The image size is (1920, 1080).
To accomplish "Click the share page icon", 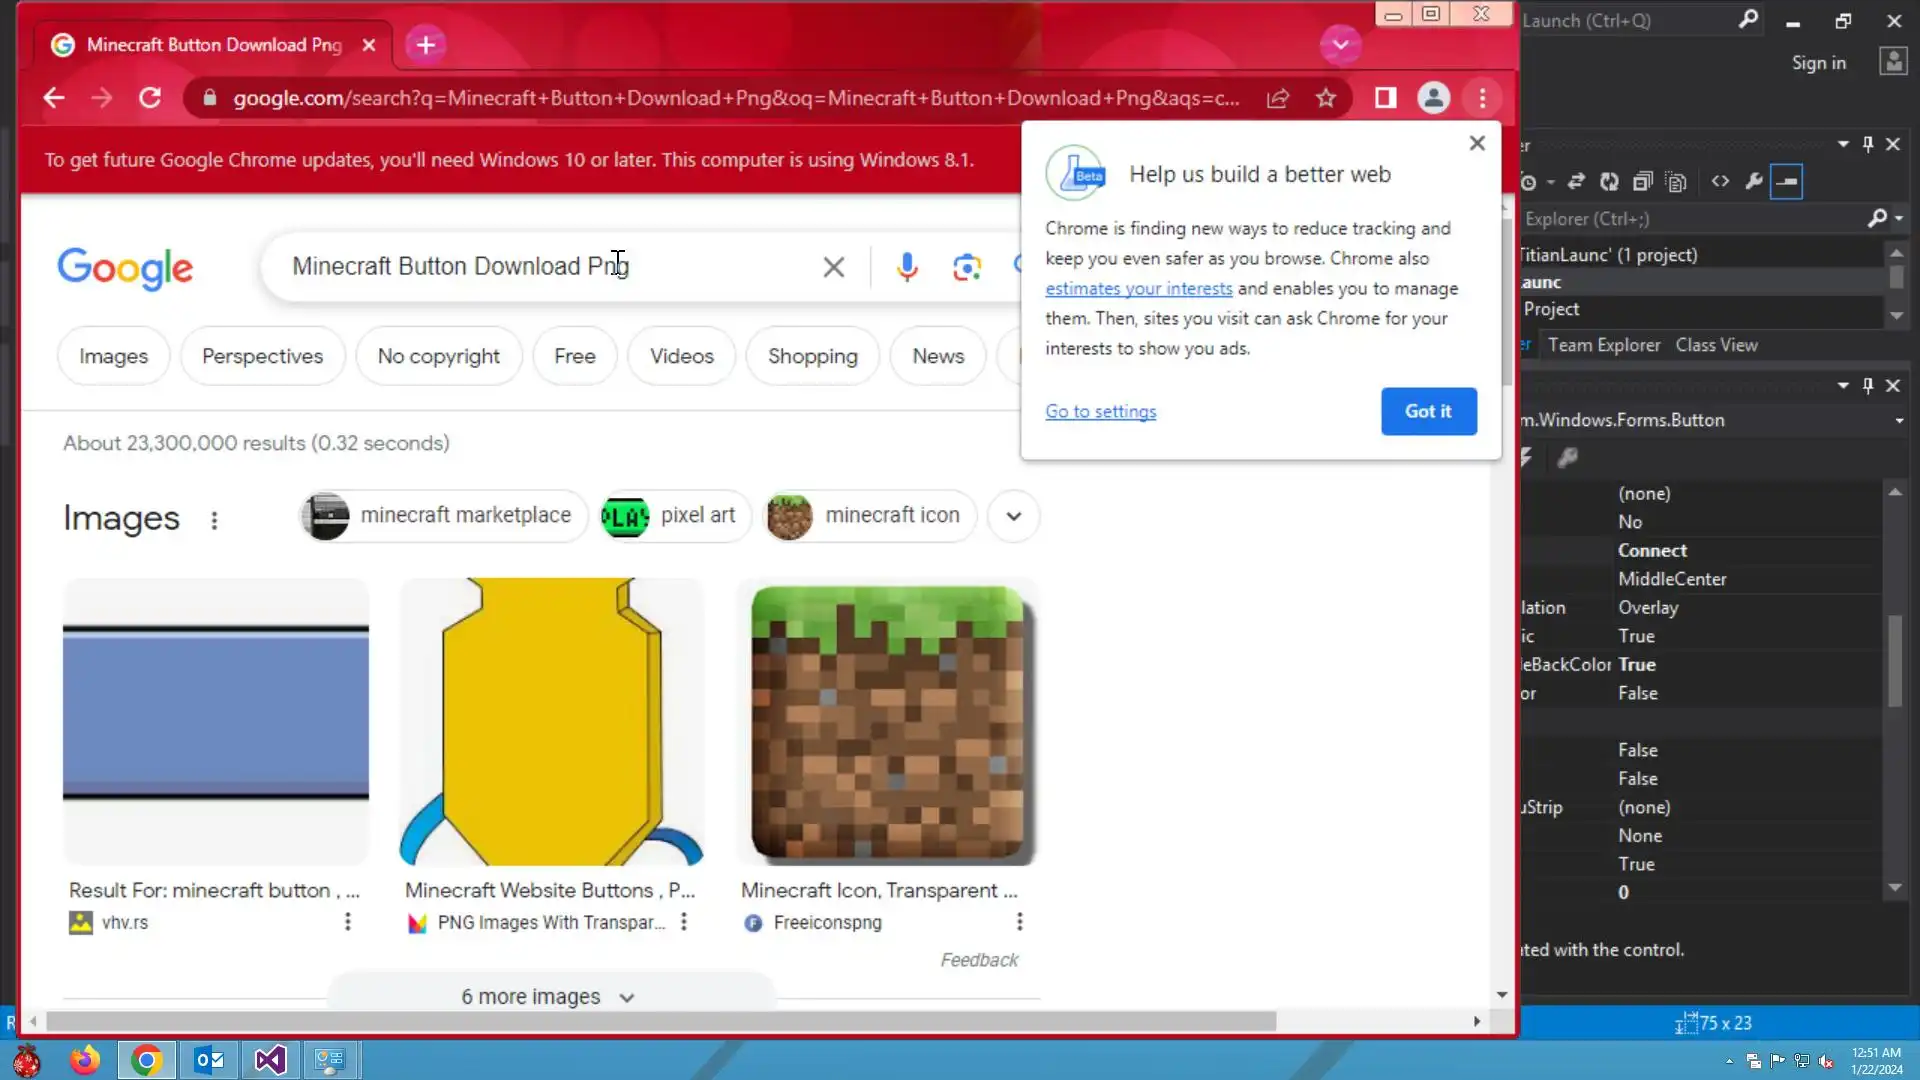I will tap(1278, 98).
